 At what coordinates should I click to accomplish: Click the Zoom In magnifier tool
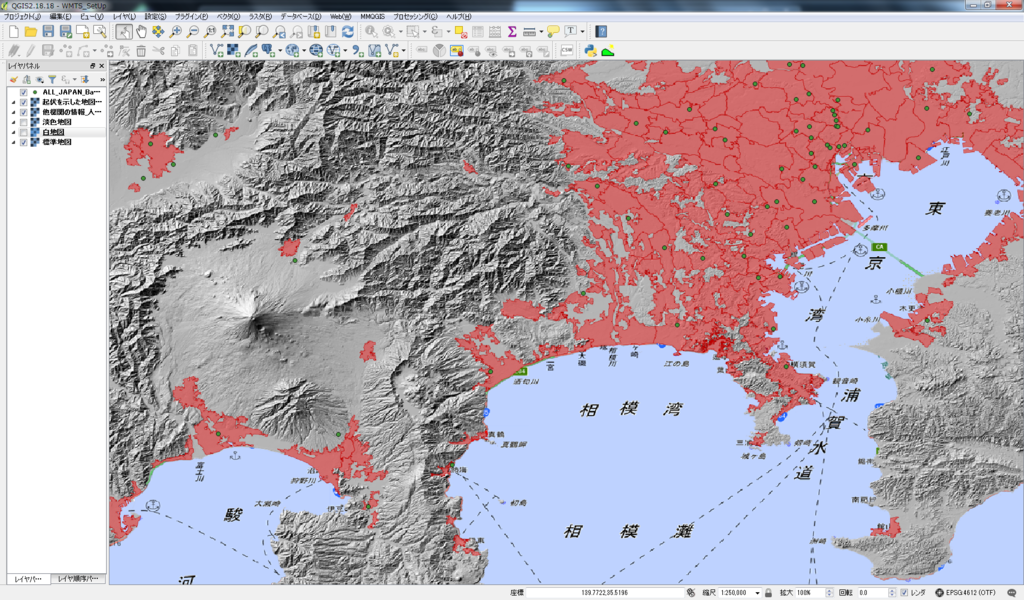(x=175, y=31)
